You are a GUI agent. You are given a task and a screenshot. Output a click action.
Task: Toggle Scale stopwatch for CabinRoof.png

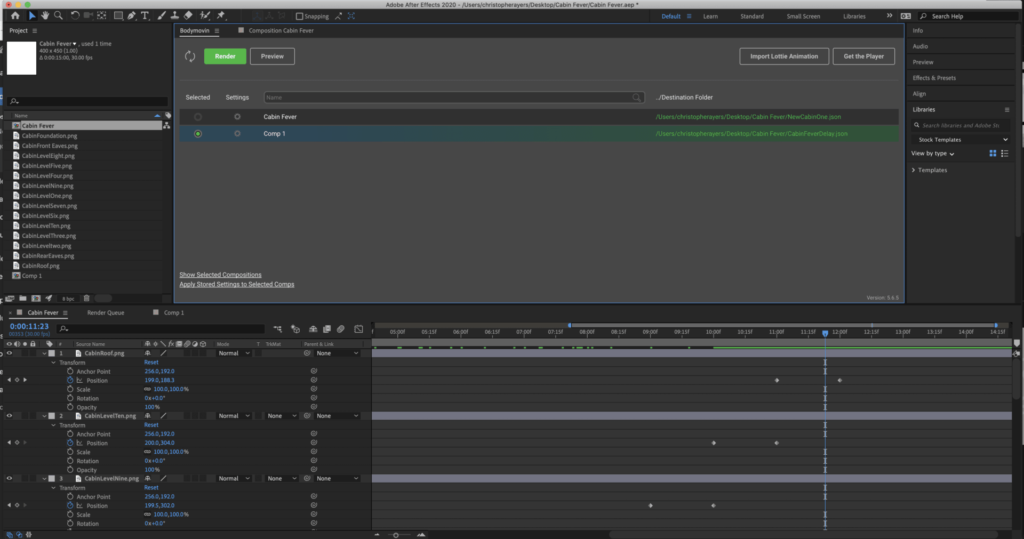point(70,389)
